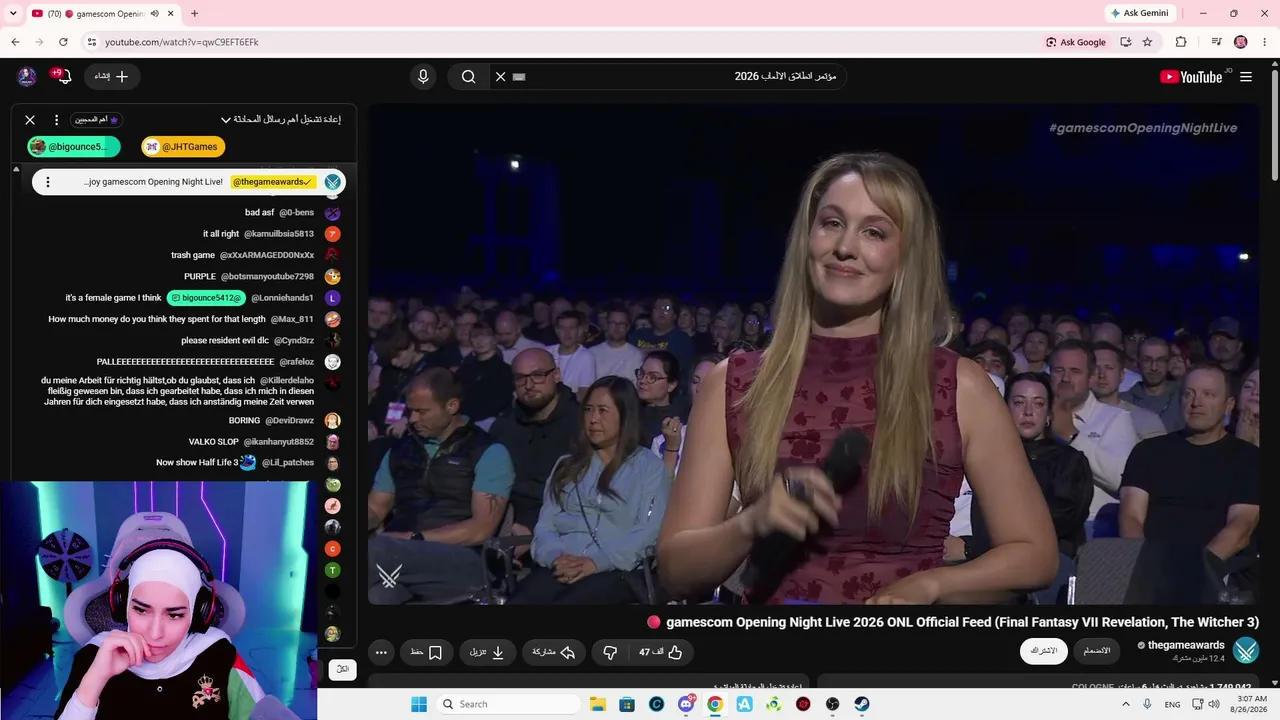Reload the YouTube page

coord(63,42)
